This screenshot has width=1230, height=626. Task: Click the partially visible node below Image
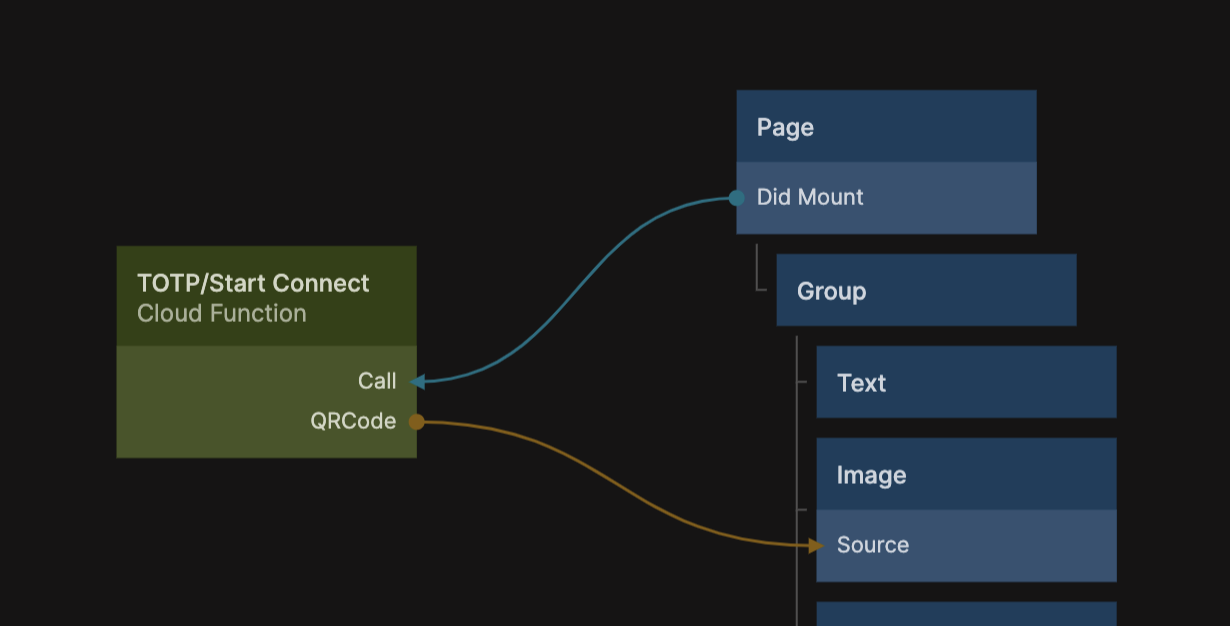[966, 613]
